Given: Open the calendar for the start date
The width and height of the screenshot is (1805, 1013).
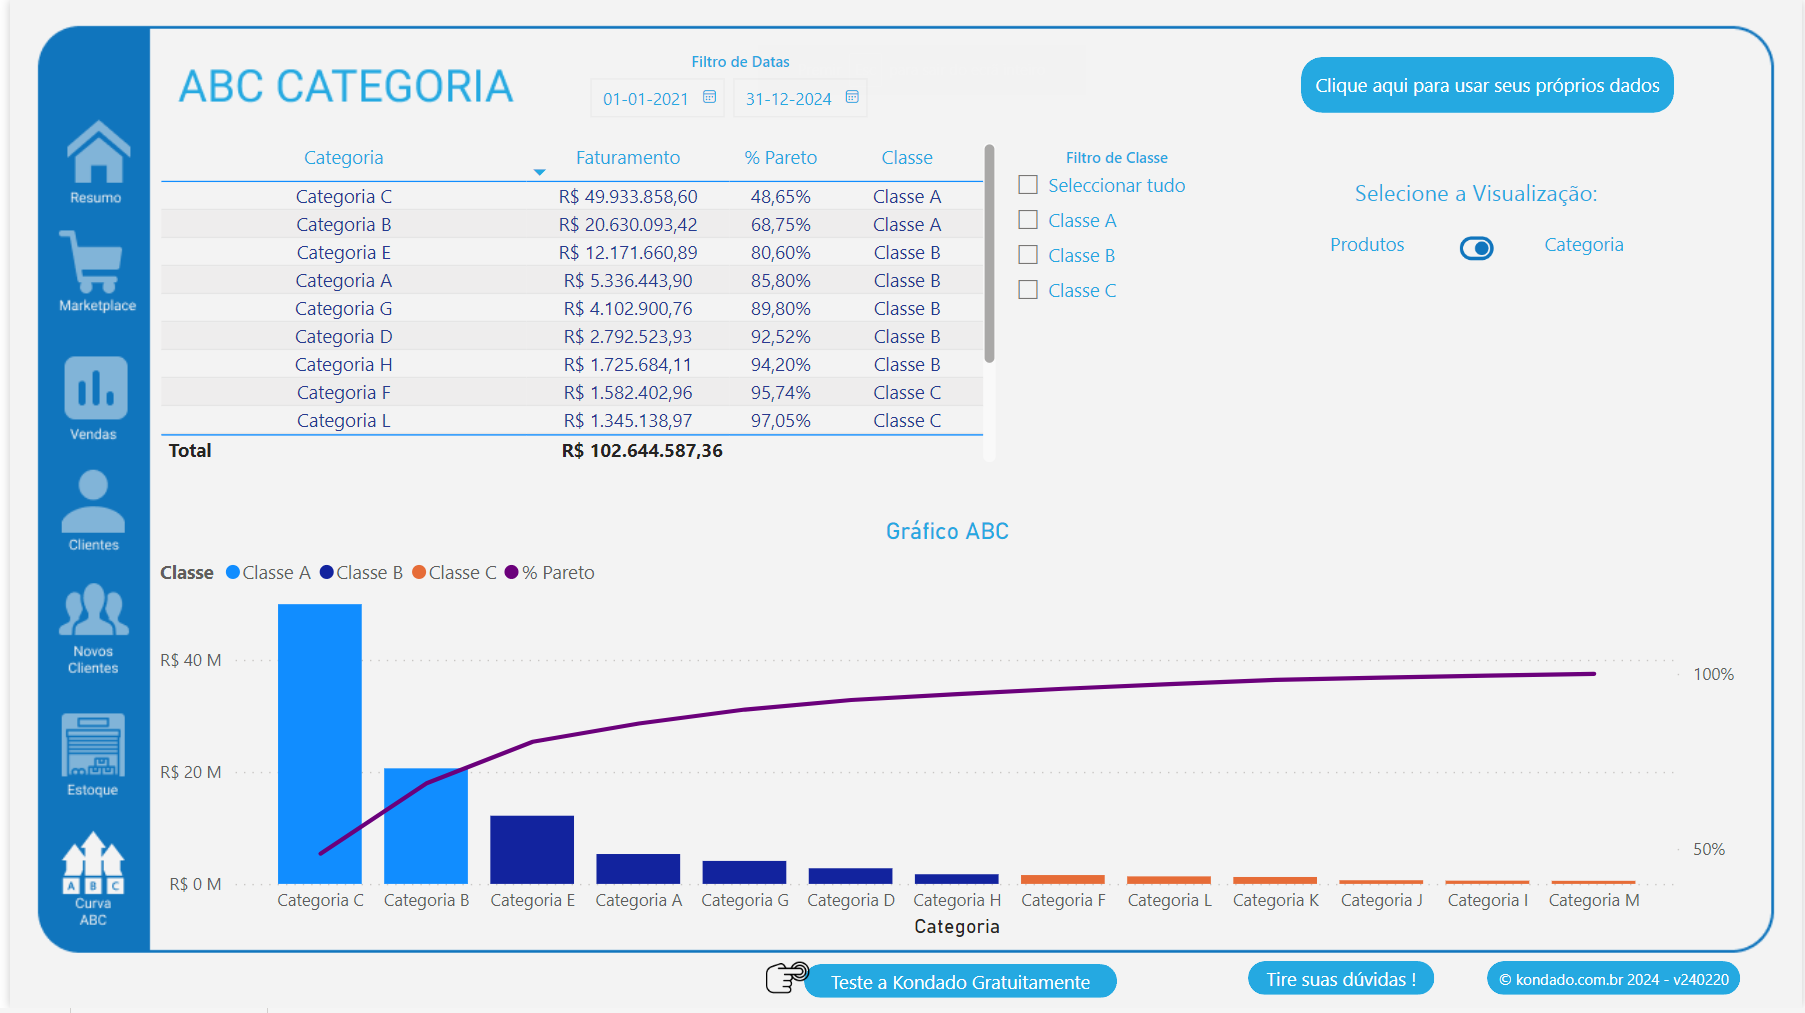Looking at the screenshot, I should click(710, 98).
